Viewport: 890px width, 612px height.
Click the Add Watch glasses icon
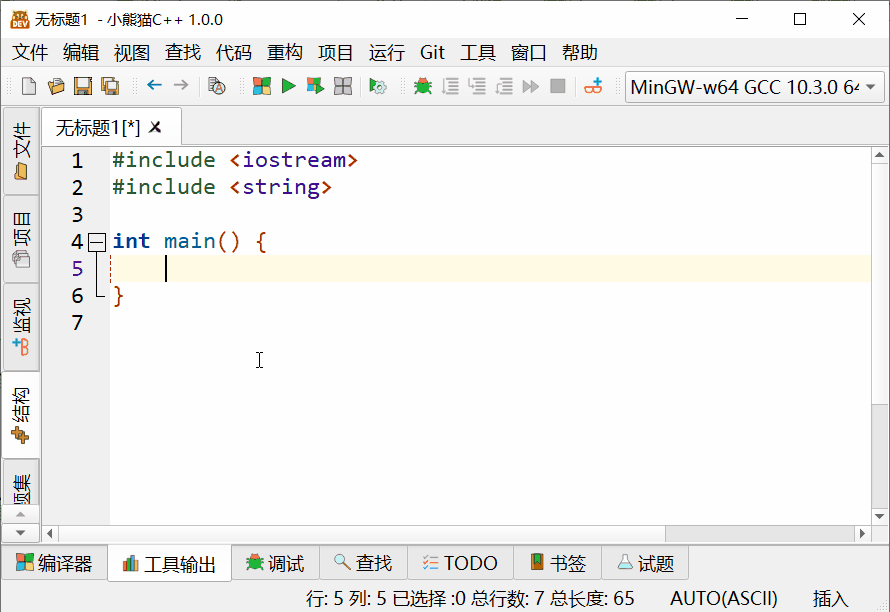click(x=594, y=87)
